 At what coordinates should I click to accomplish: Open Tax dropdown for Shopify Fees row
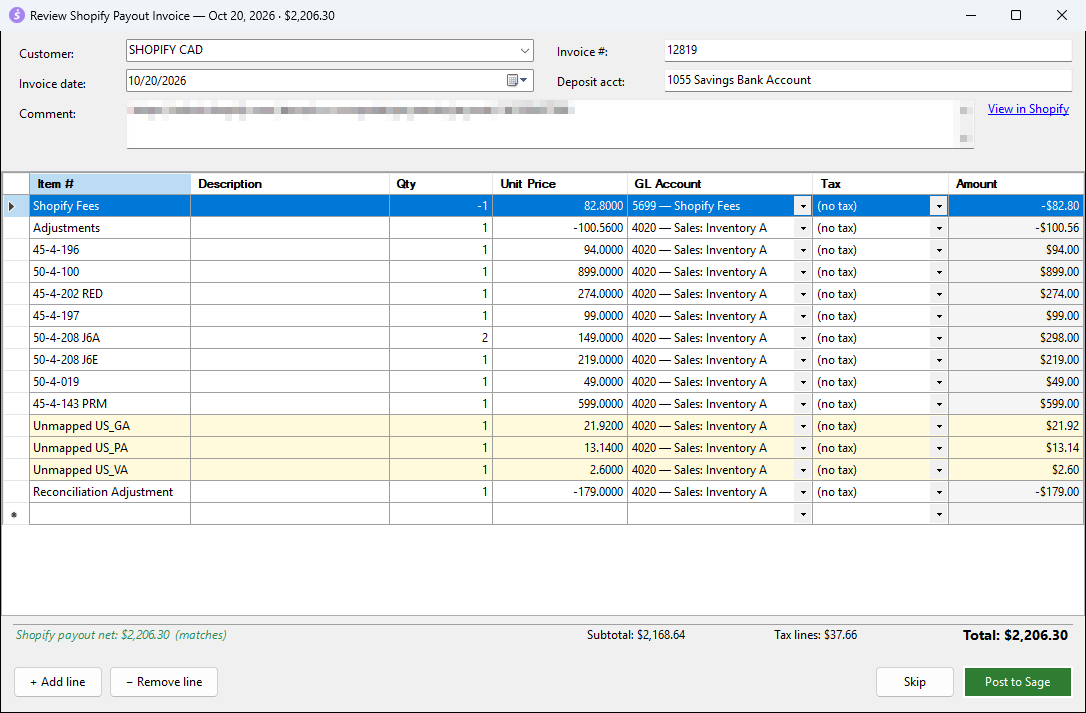point(938,206)
